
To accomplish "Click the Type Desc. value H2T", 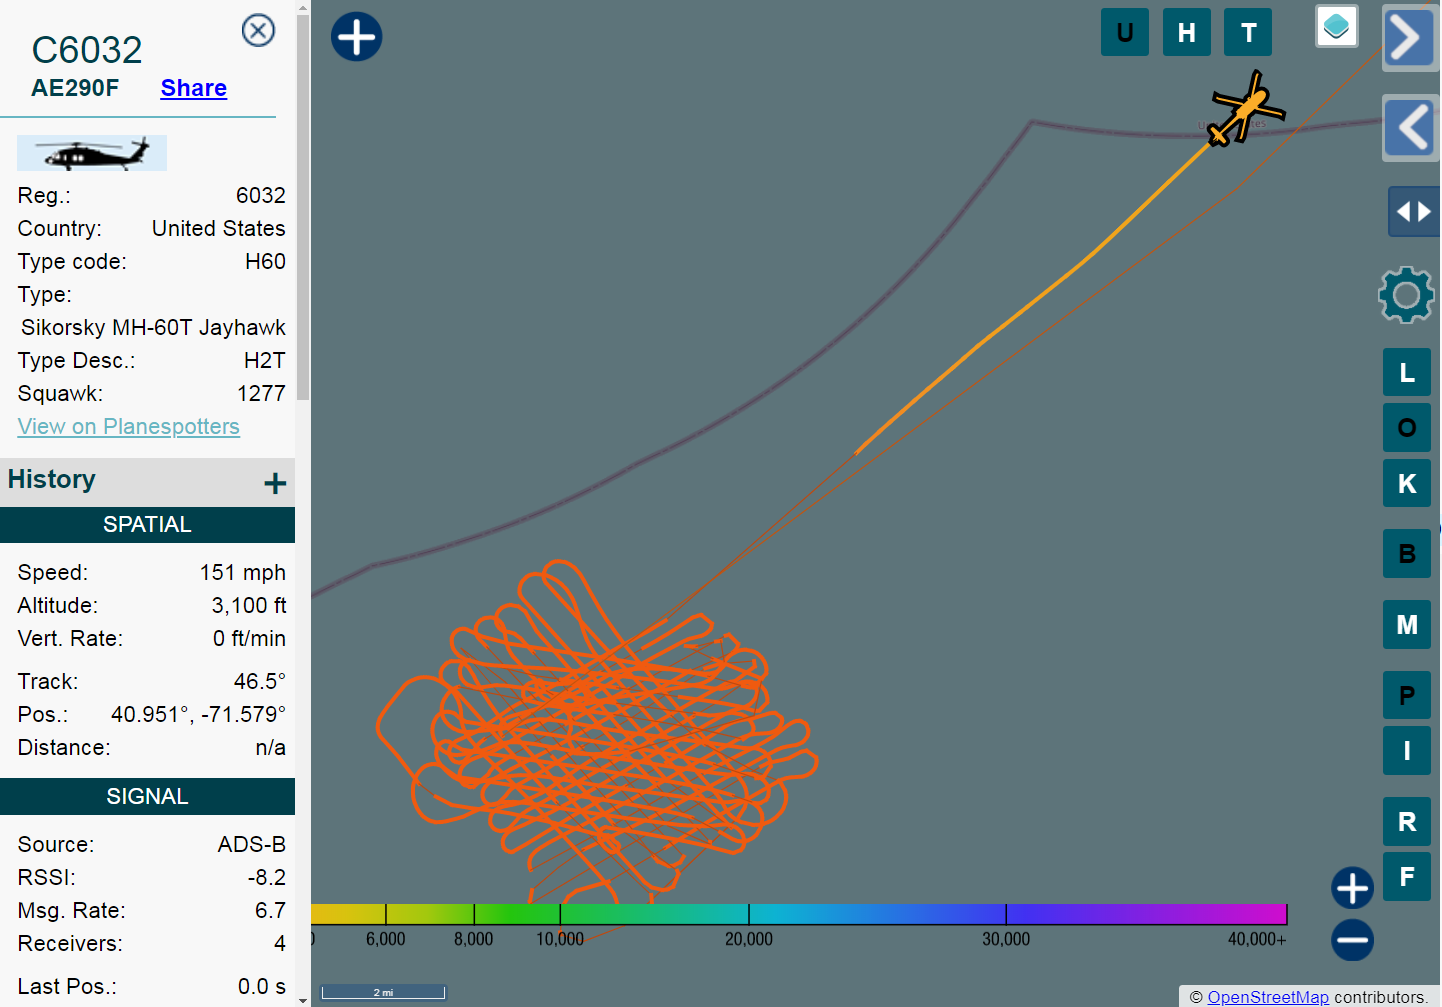I will point(265,360).
